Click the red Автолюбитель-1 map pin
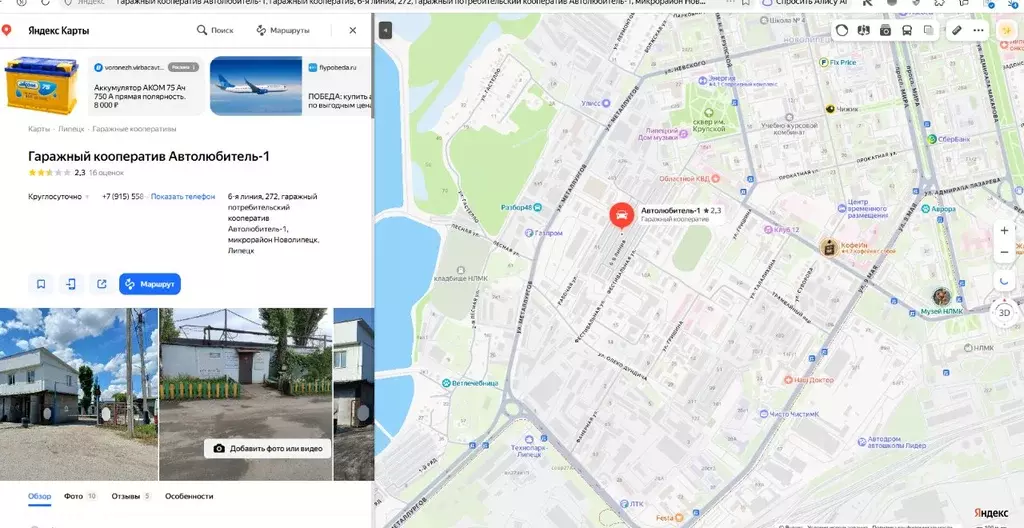The width and height of the screenshot is (1024, 528). [621, 216]
